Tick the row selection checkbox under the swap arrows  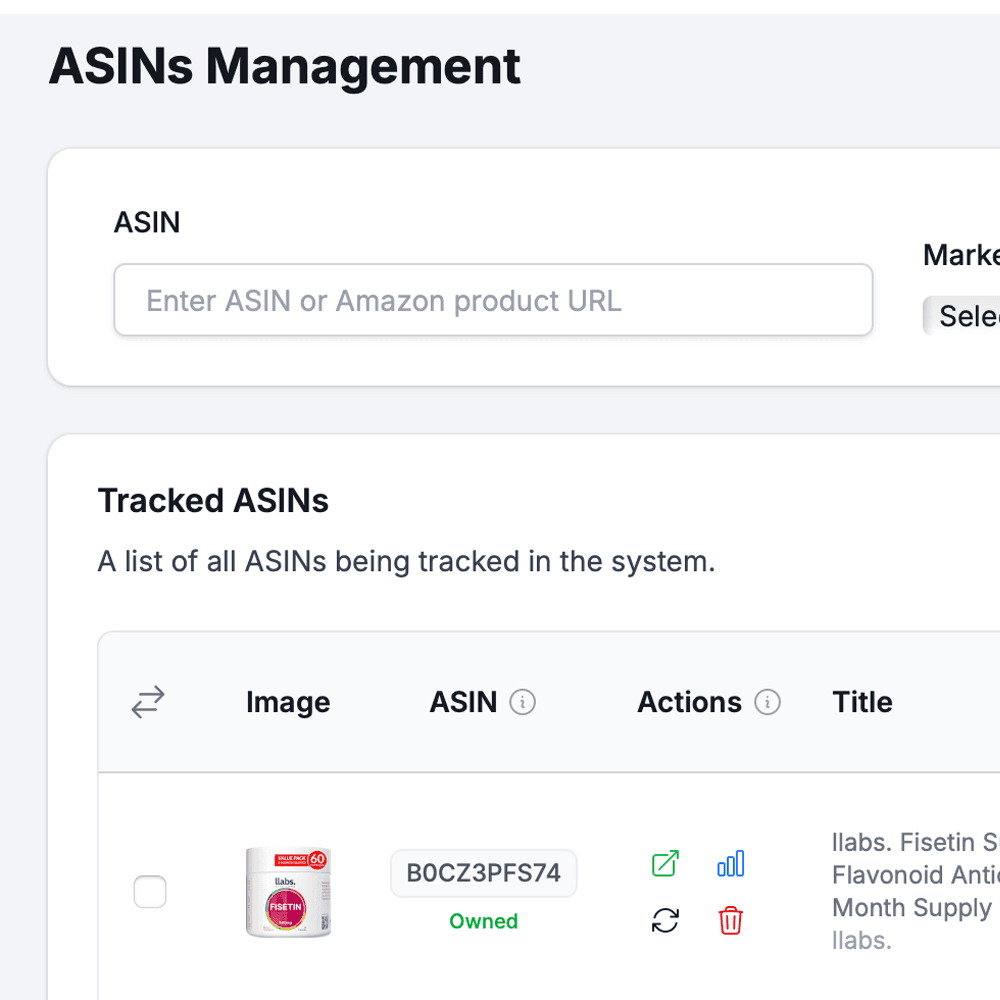[x=150, y=891]
